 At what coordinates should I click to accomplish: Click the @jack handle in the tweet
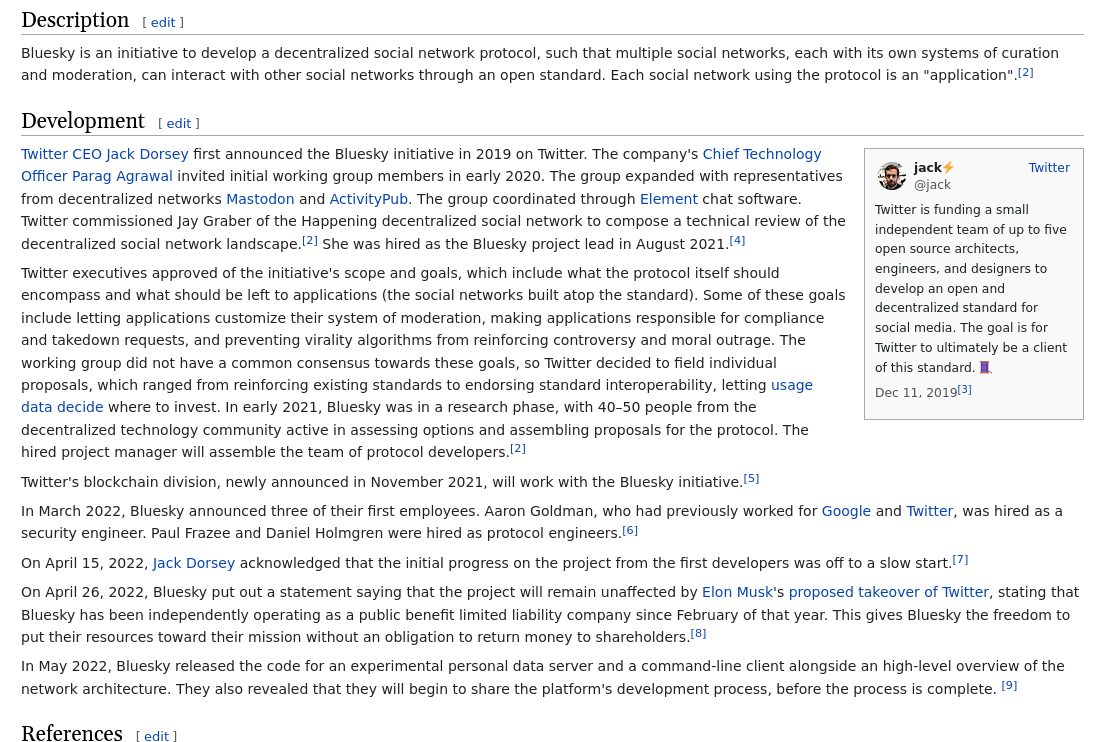(932, 185)
